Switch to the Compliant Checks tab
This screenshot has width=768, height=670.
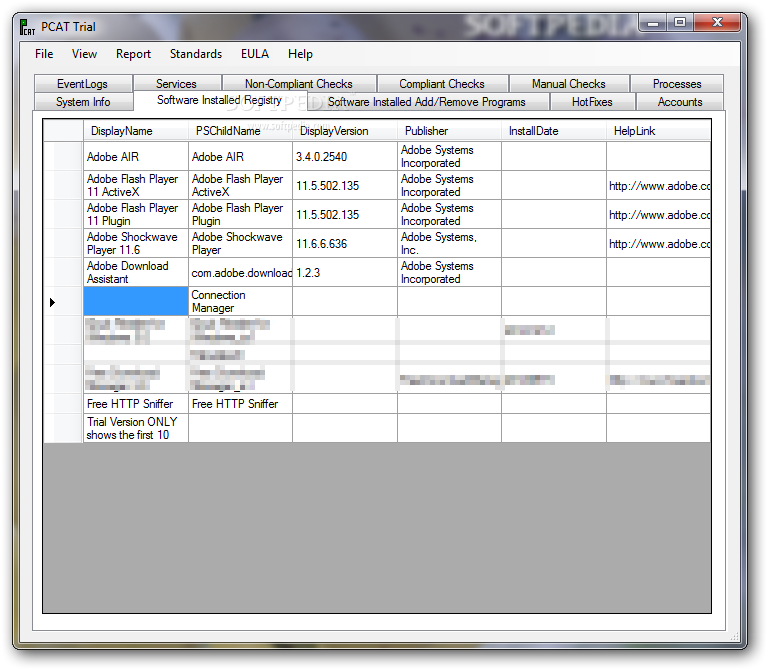(442, 84)
